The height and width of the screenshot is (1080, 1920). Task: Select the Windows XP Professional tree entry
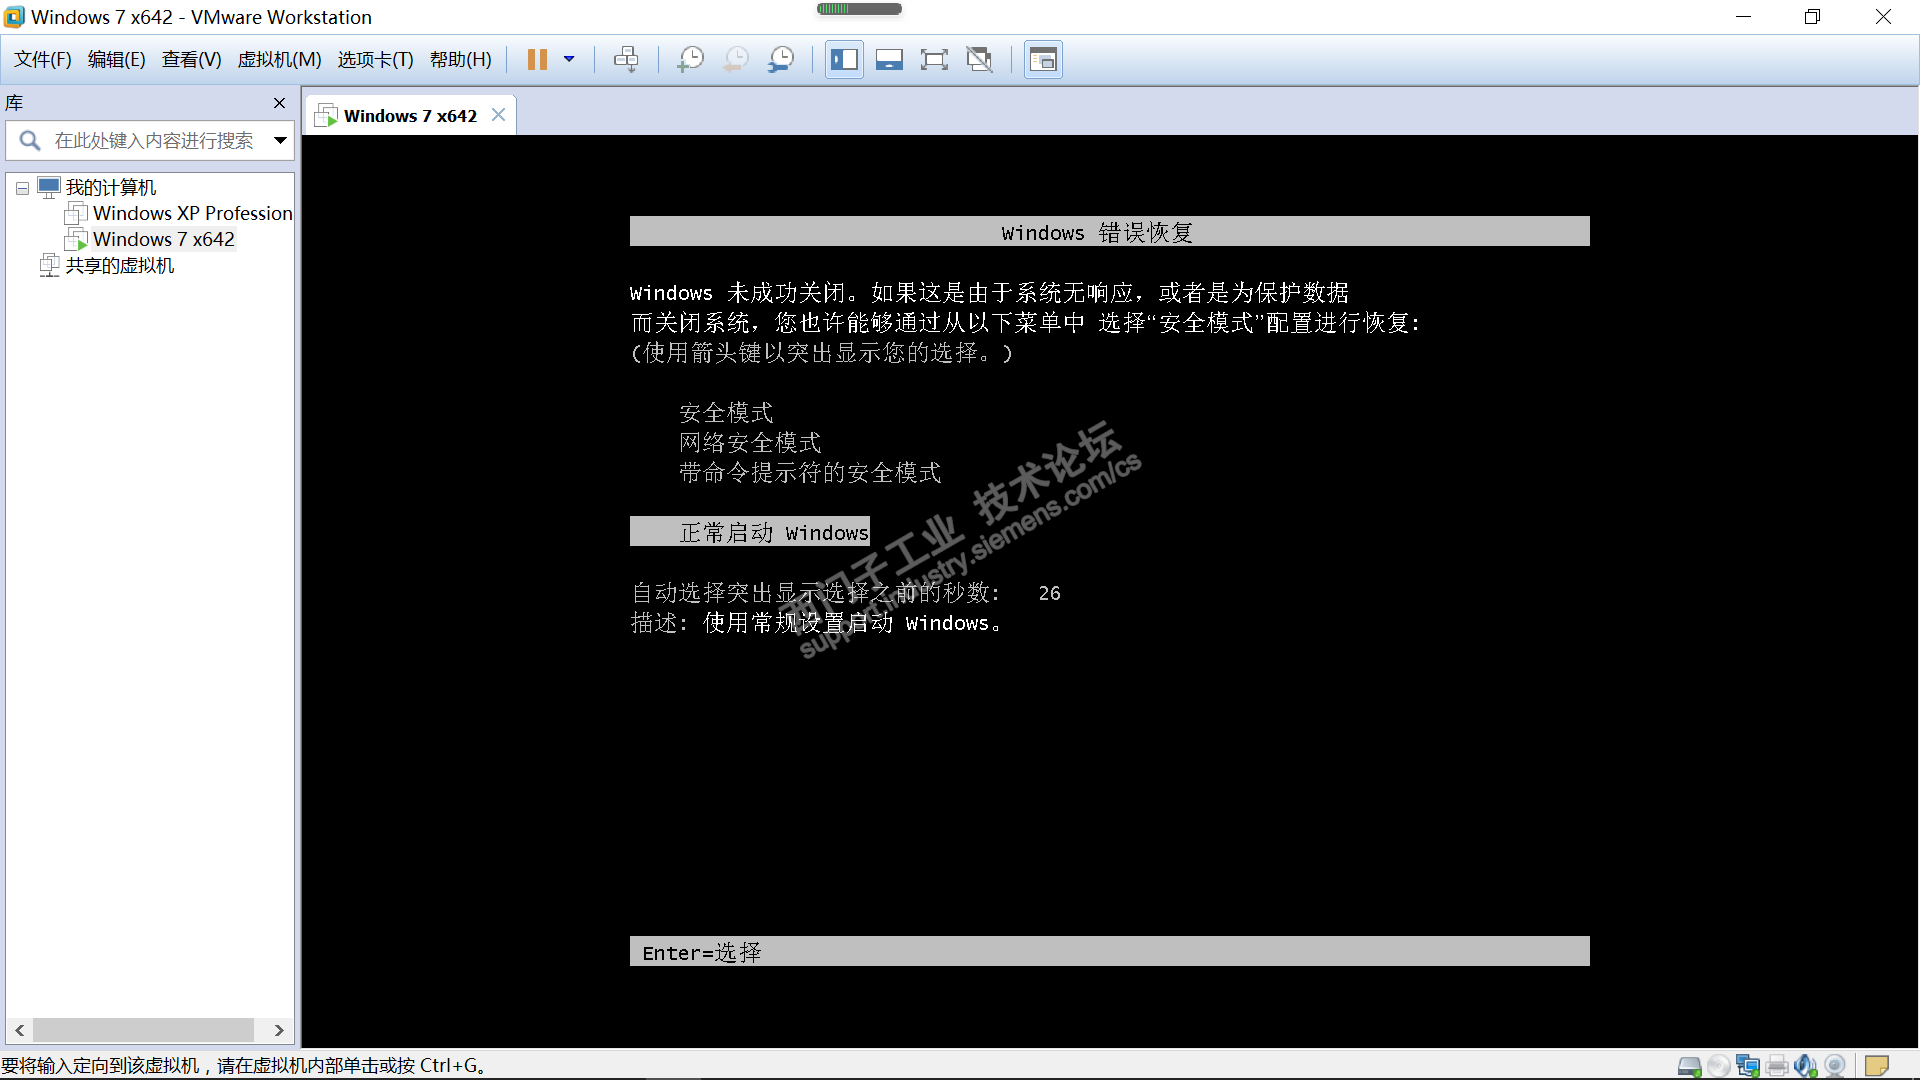coord(192,213)
